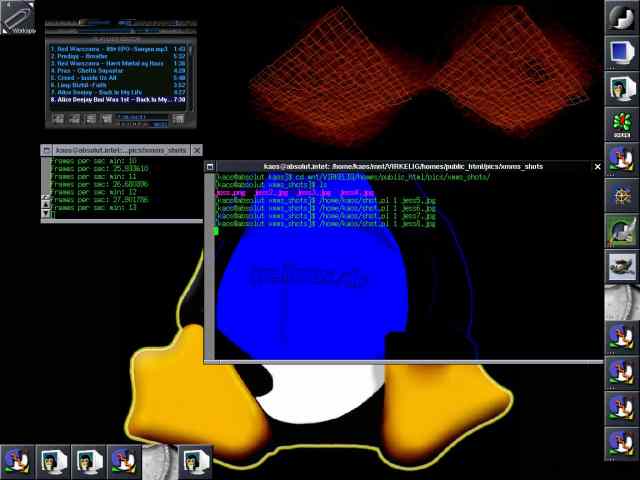Open the playlist List load/save button
This screenshot has height=480, width=640.
[x=178, y=119]
